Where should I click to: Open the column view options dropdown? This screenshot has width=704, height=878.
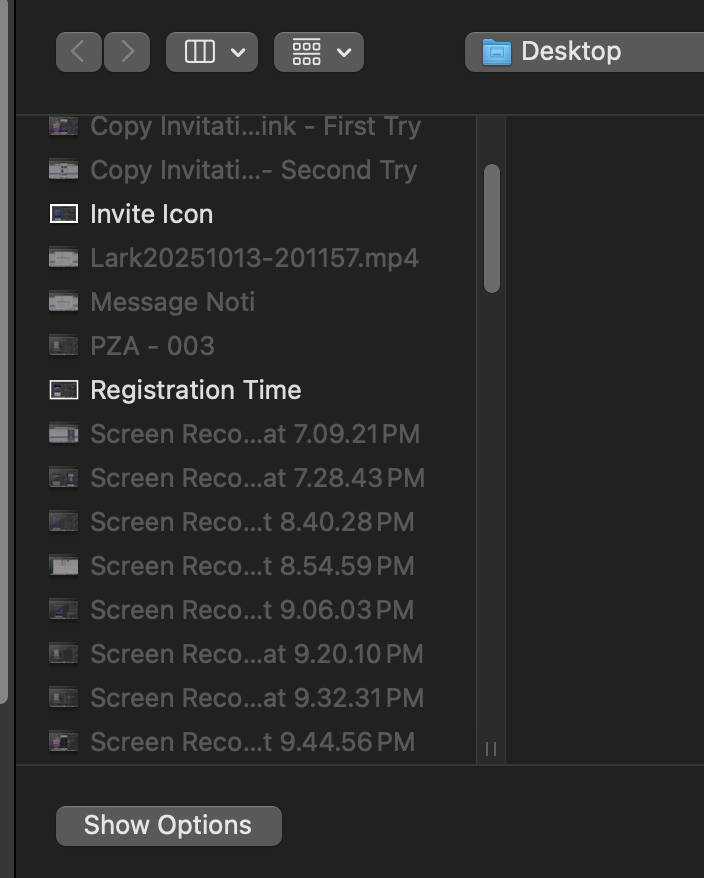point(212,52)
